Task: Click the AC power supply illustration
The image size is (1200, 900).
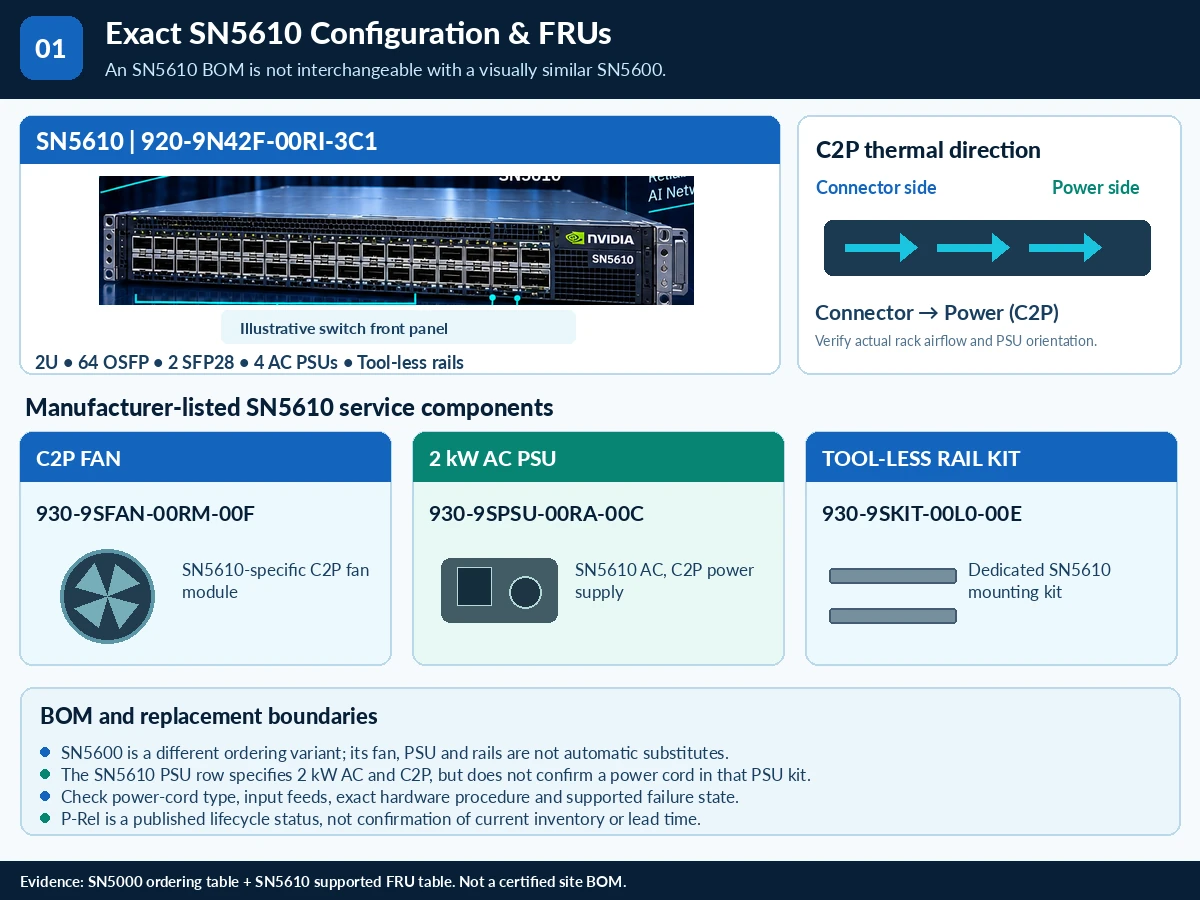Action: click(500, 590)
